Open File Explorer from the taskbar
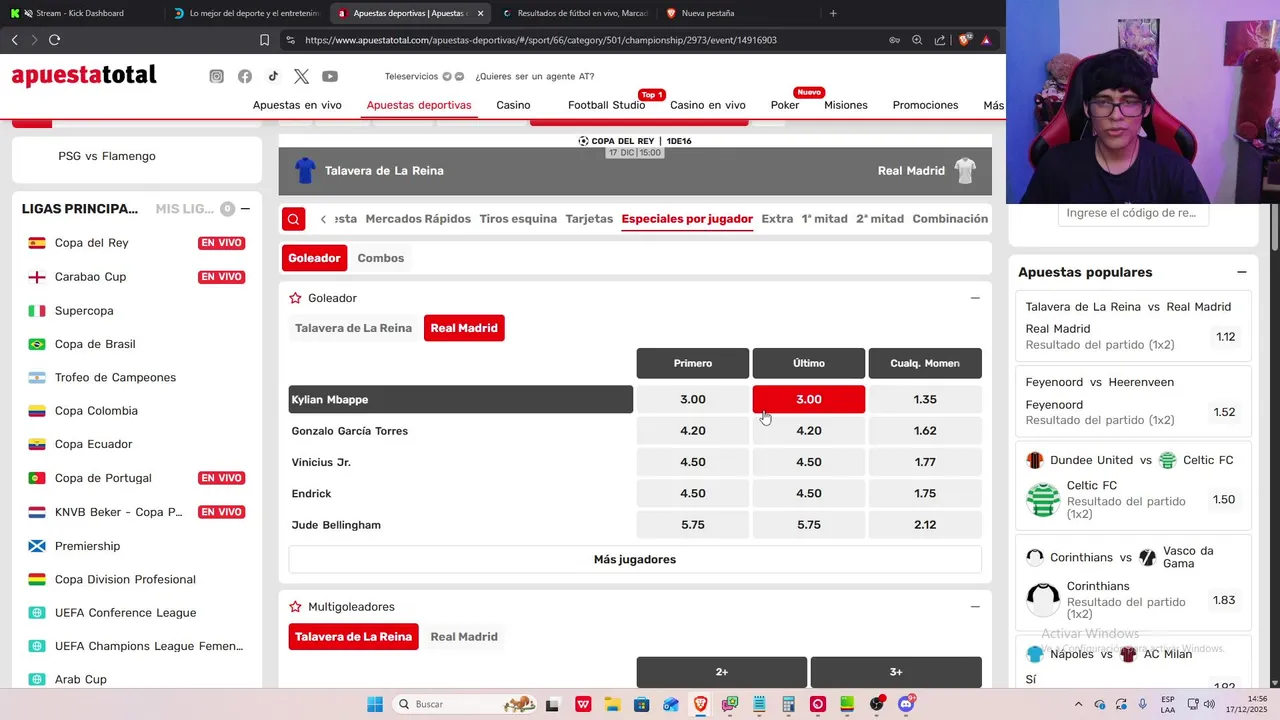Screen dimensions: 1280x720 [x=612, y=704]
